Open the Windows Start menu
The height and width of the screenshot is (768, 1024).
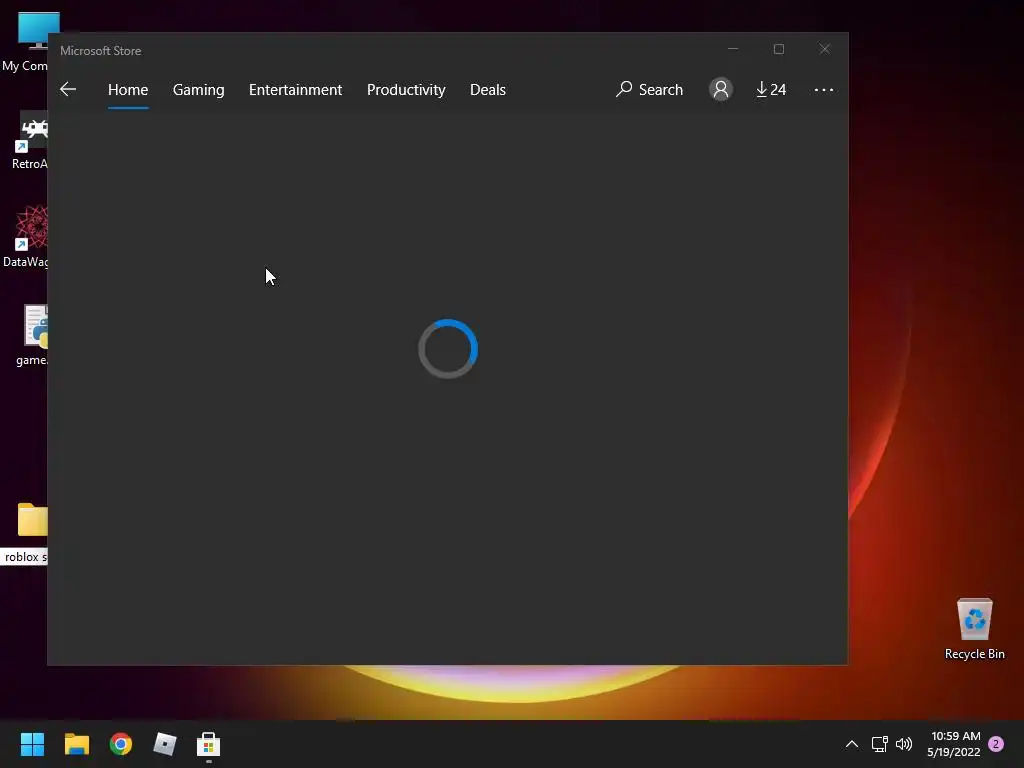pos(32,744)
